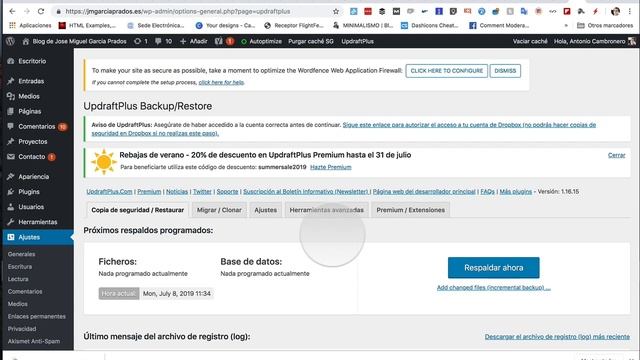Click the Respaldar ahora button
Viewport: 640px width, 360px height.
(493, 268)
